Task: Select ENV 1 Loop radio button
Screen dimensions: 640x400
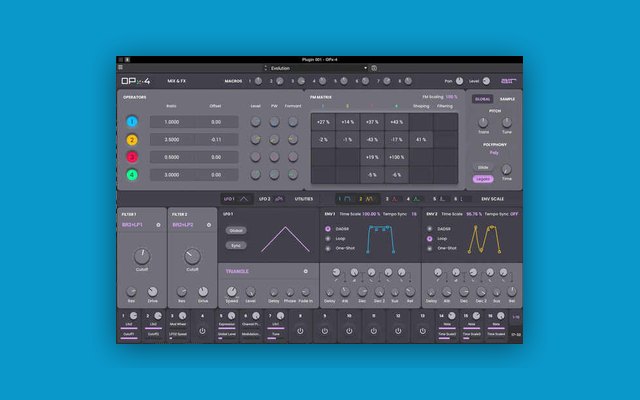Action: (x=328, y=238)
